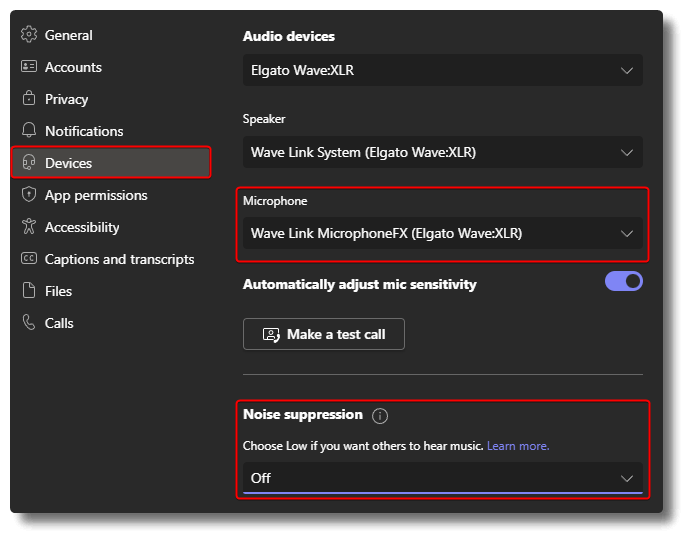683x533 pixels.
Task: Go to Accessibility settings
Action: 111,227
